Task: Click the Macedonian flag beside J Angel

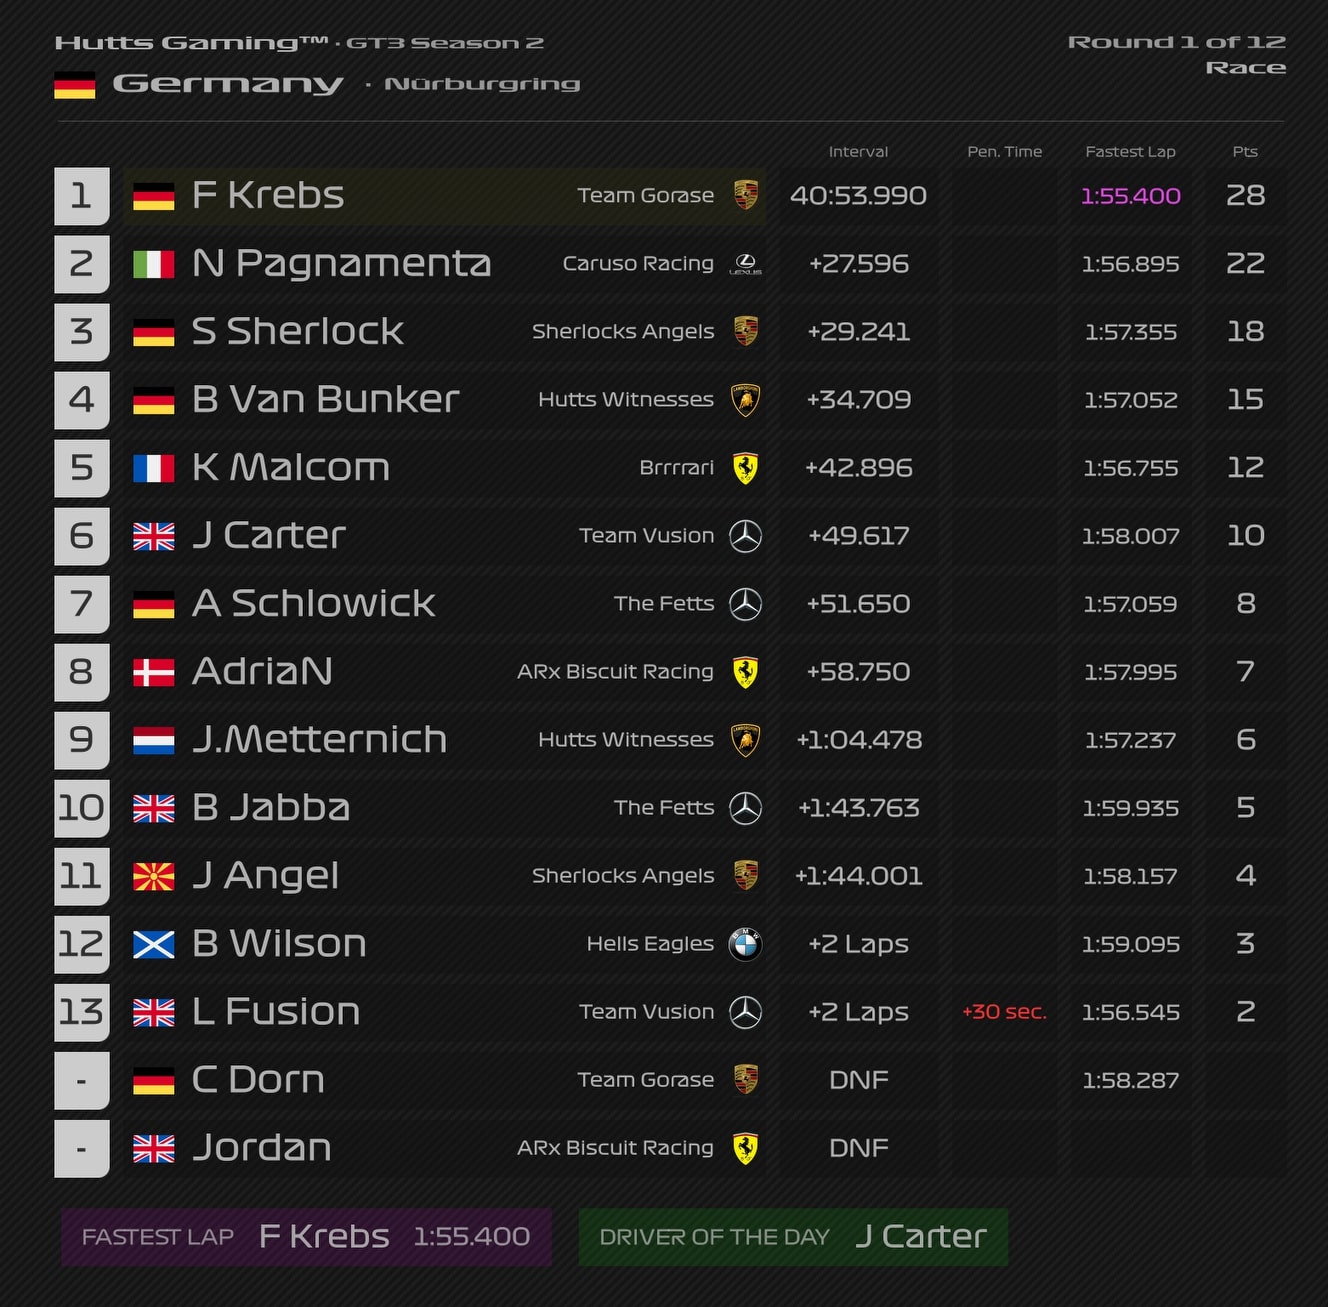Action: [x=154, y=876]
